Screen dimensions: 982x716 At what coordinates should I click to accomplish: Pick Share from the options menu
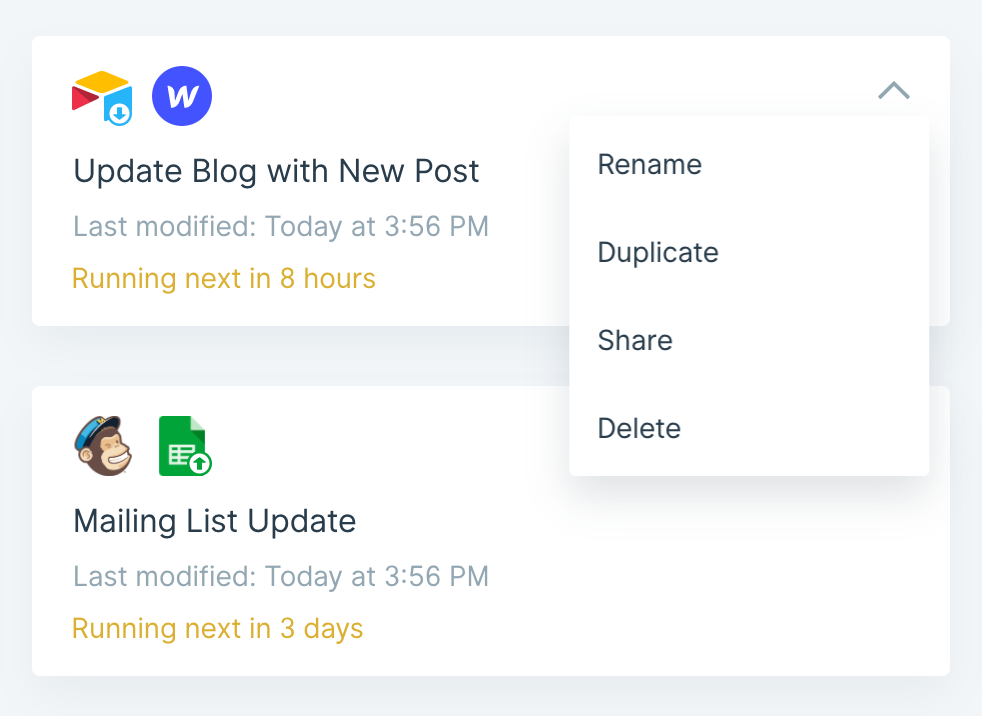click(x=635, y=340)
